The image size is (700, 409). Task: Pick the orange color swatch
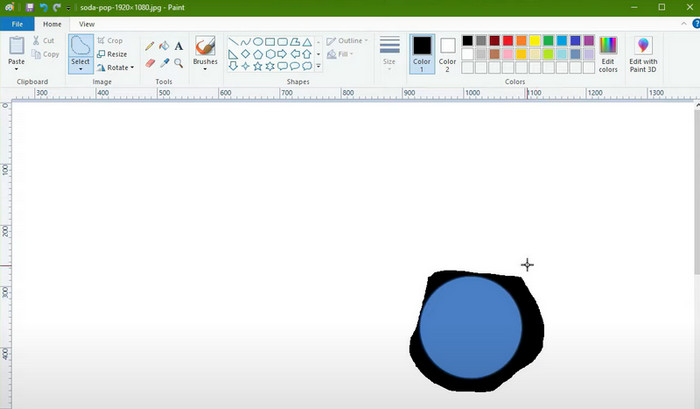521,41
